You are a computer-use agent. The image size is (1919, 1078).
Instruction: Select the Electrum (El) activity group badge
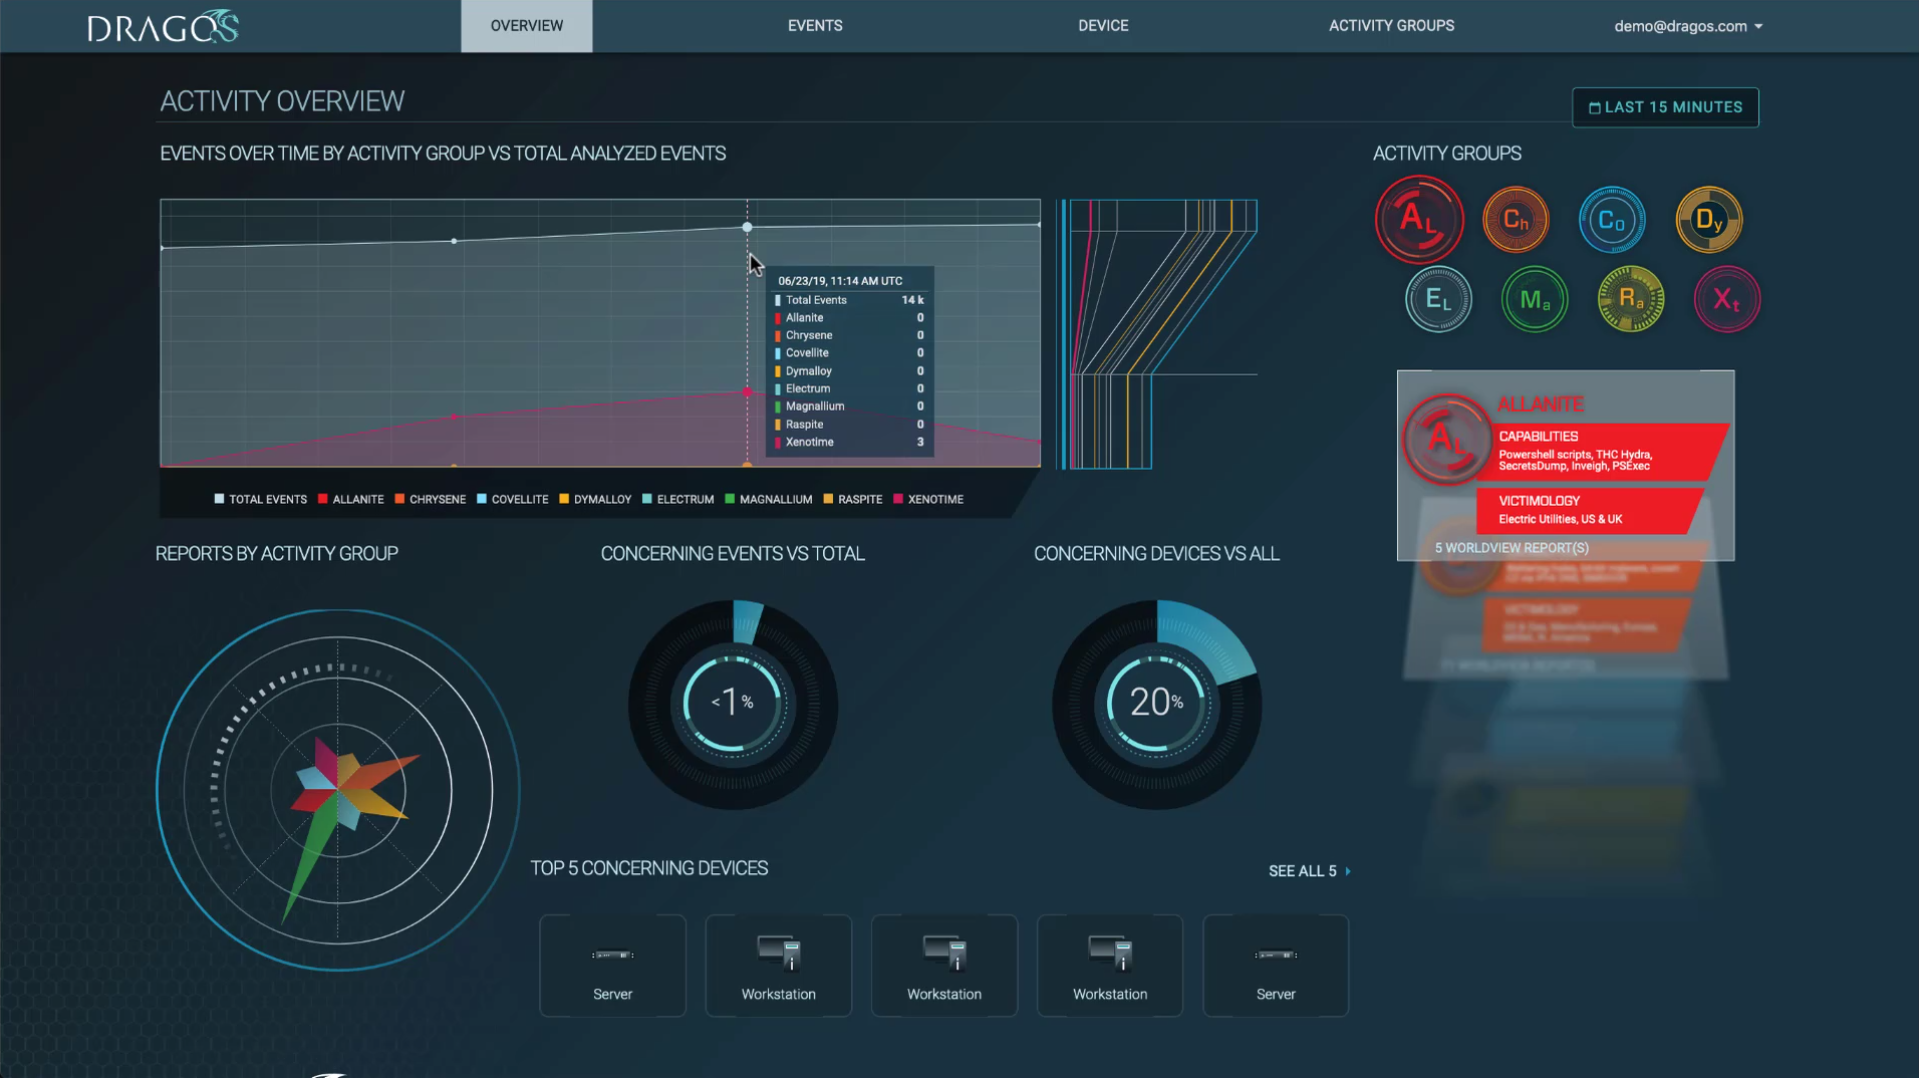tap(1438, 299)
